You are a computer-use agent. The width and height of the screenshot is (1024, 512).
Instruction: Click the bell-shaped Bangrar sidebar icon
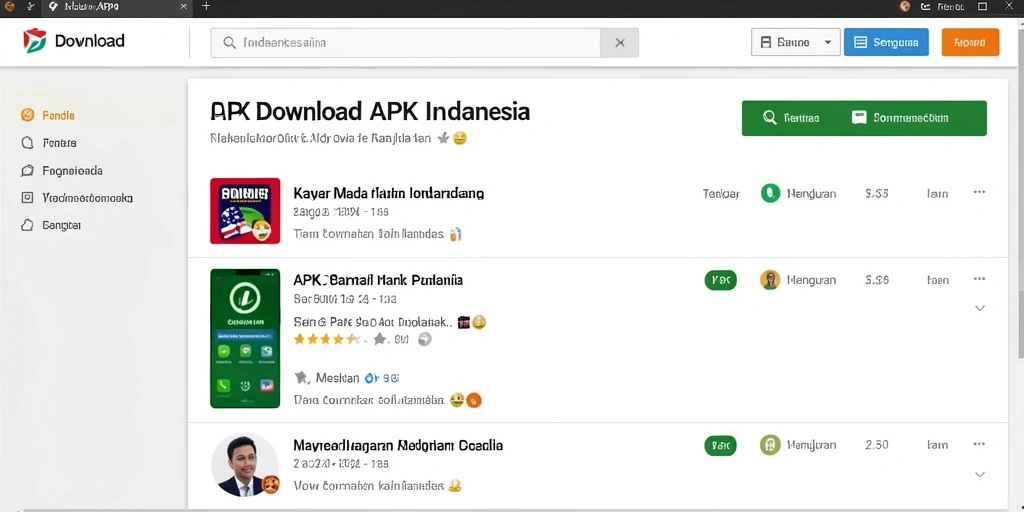click(x=27, y=225)
